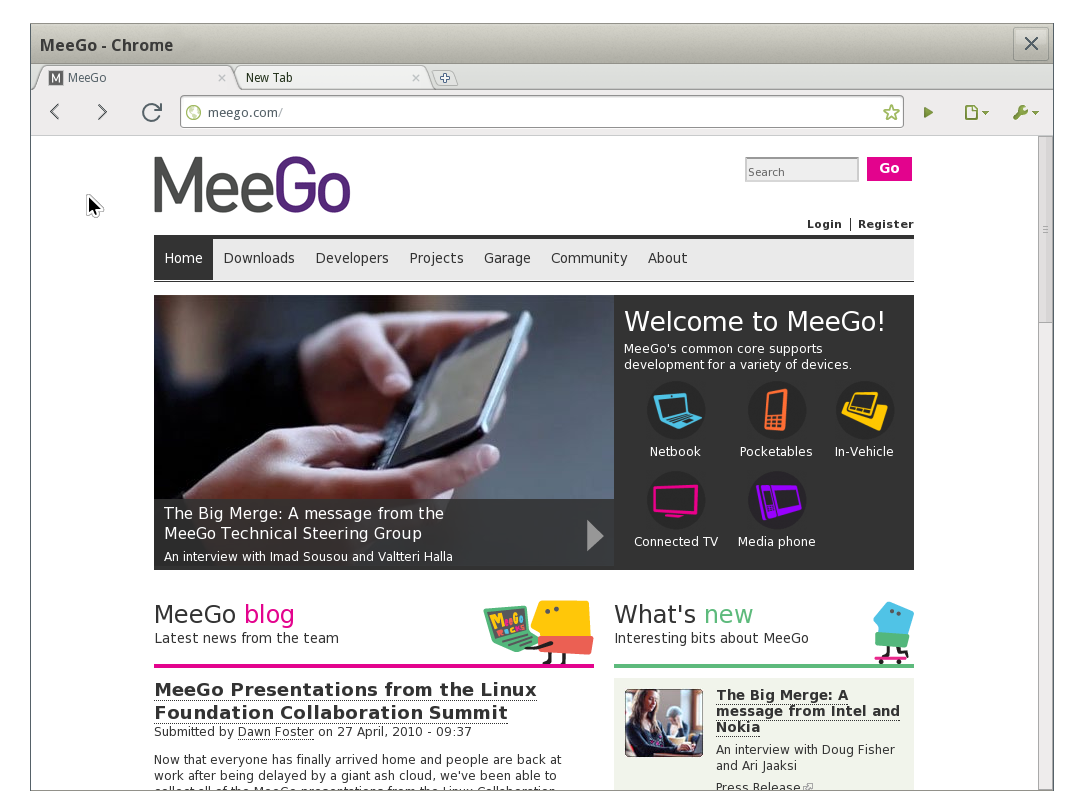Select the Pocketables phone icon

tap(776, 410)
